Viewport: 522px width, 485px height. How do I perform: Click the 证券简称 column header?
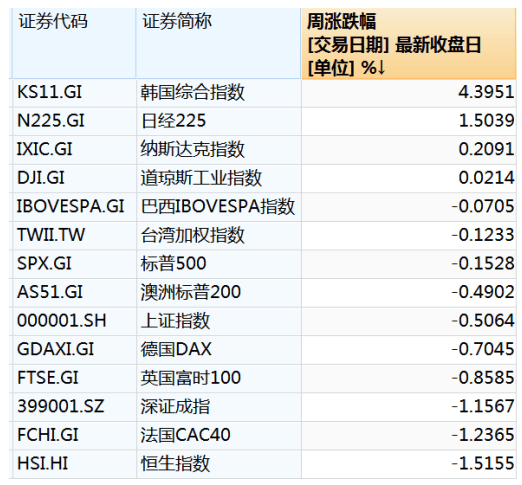point(219,44)
